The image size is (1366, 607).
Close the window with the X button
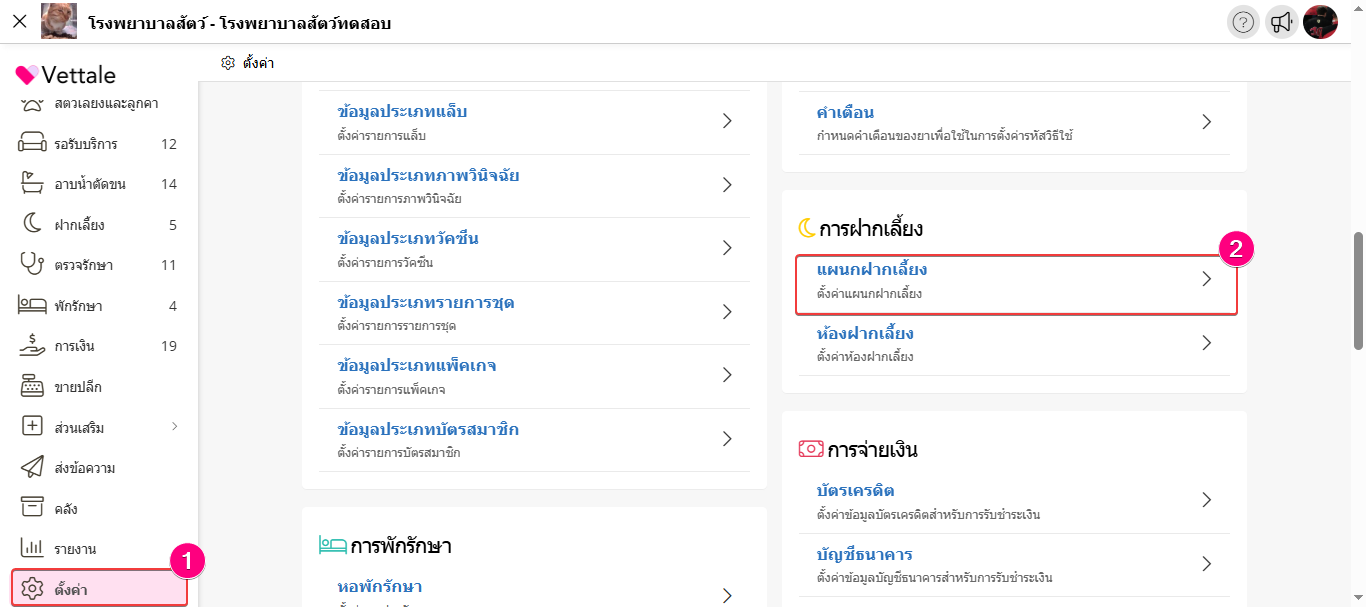click(x=19, y=21)
